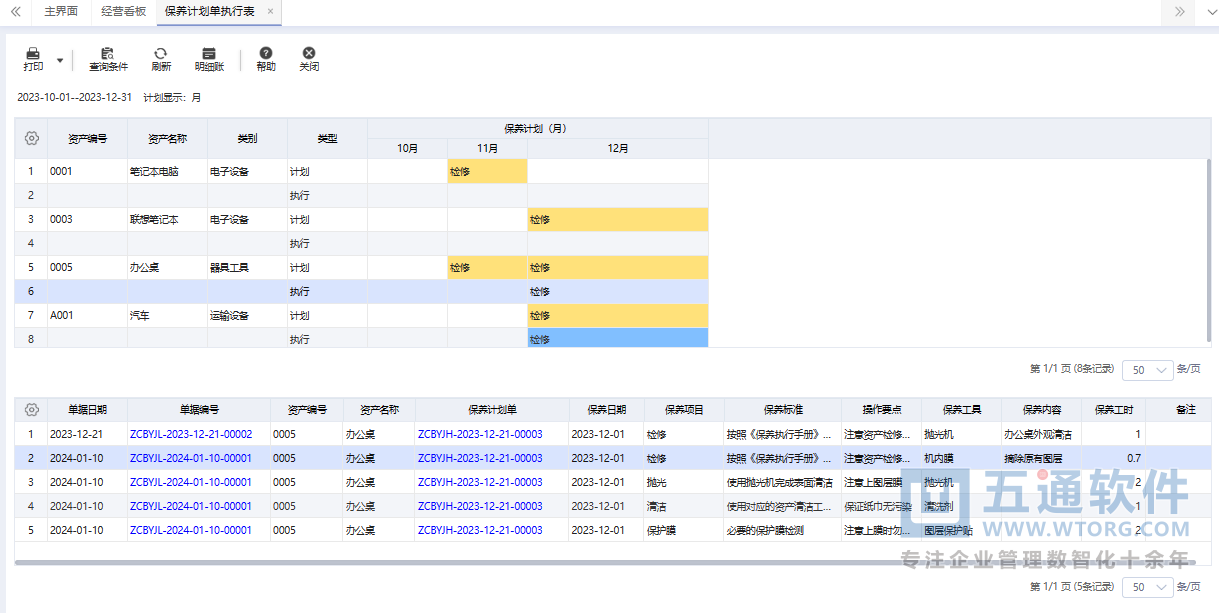The image size is (1219, 613).
Task: Click the 资产名称 header in upper table
Action: click(168, 138)
